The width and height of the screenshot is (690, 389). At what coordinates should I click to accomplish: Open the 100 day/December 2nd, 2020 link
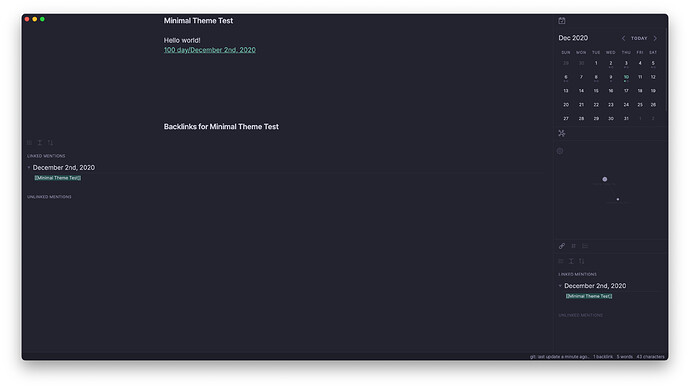tap(209, 50)
